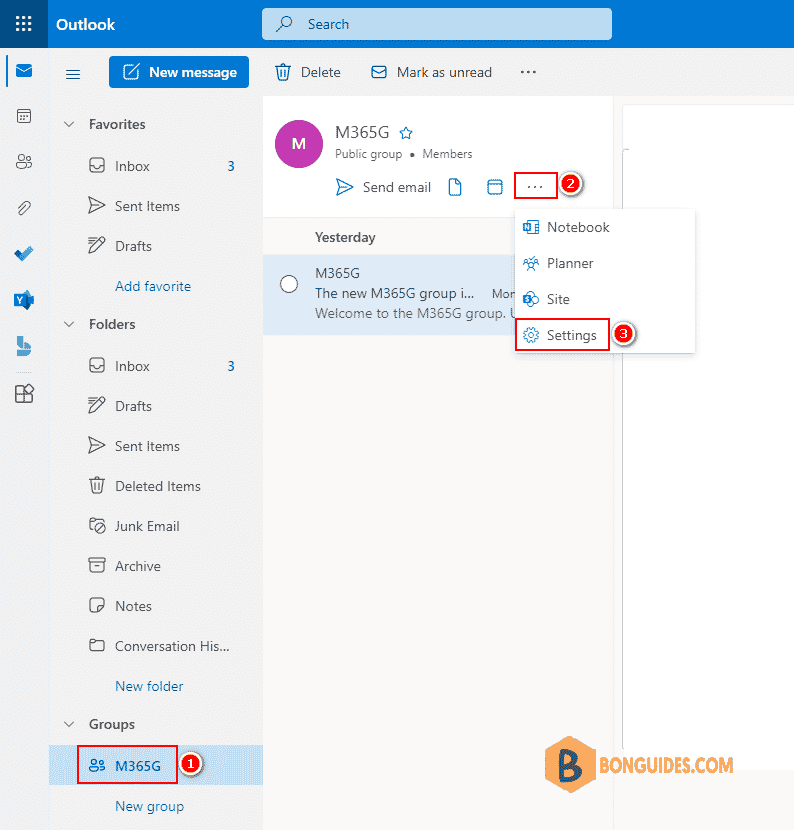Click the Outlook title
The width and height of the screenshot is (794, 830).
[85, 24]
